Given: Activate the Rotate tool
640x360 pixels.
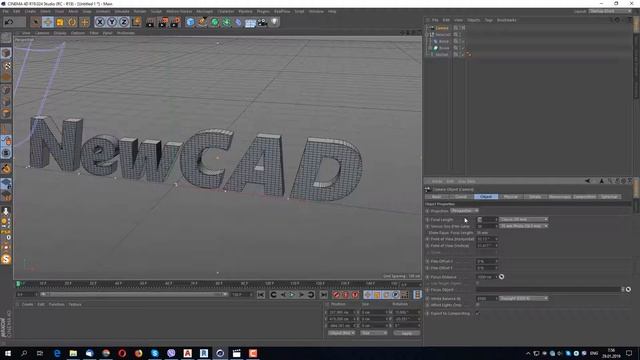Looking at the screenshot, I should [x=72, y=22].
